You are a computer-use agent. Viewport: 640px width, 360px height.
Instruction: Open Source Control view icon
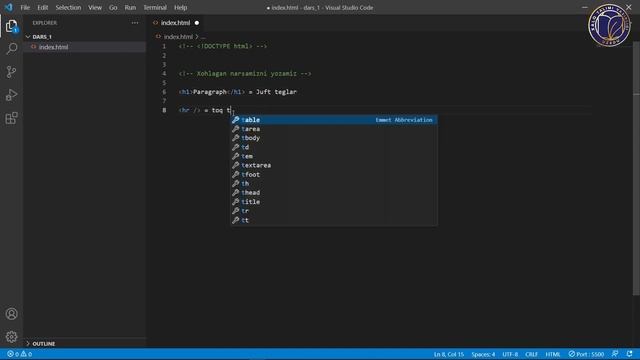click(x=11, y=72)
